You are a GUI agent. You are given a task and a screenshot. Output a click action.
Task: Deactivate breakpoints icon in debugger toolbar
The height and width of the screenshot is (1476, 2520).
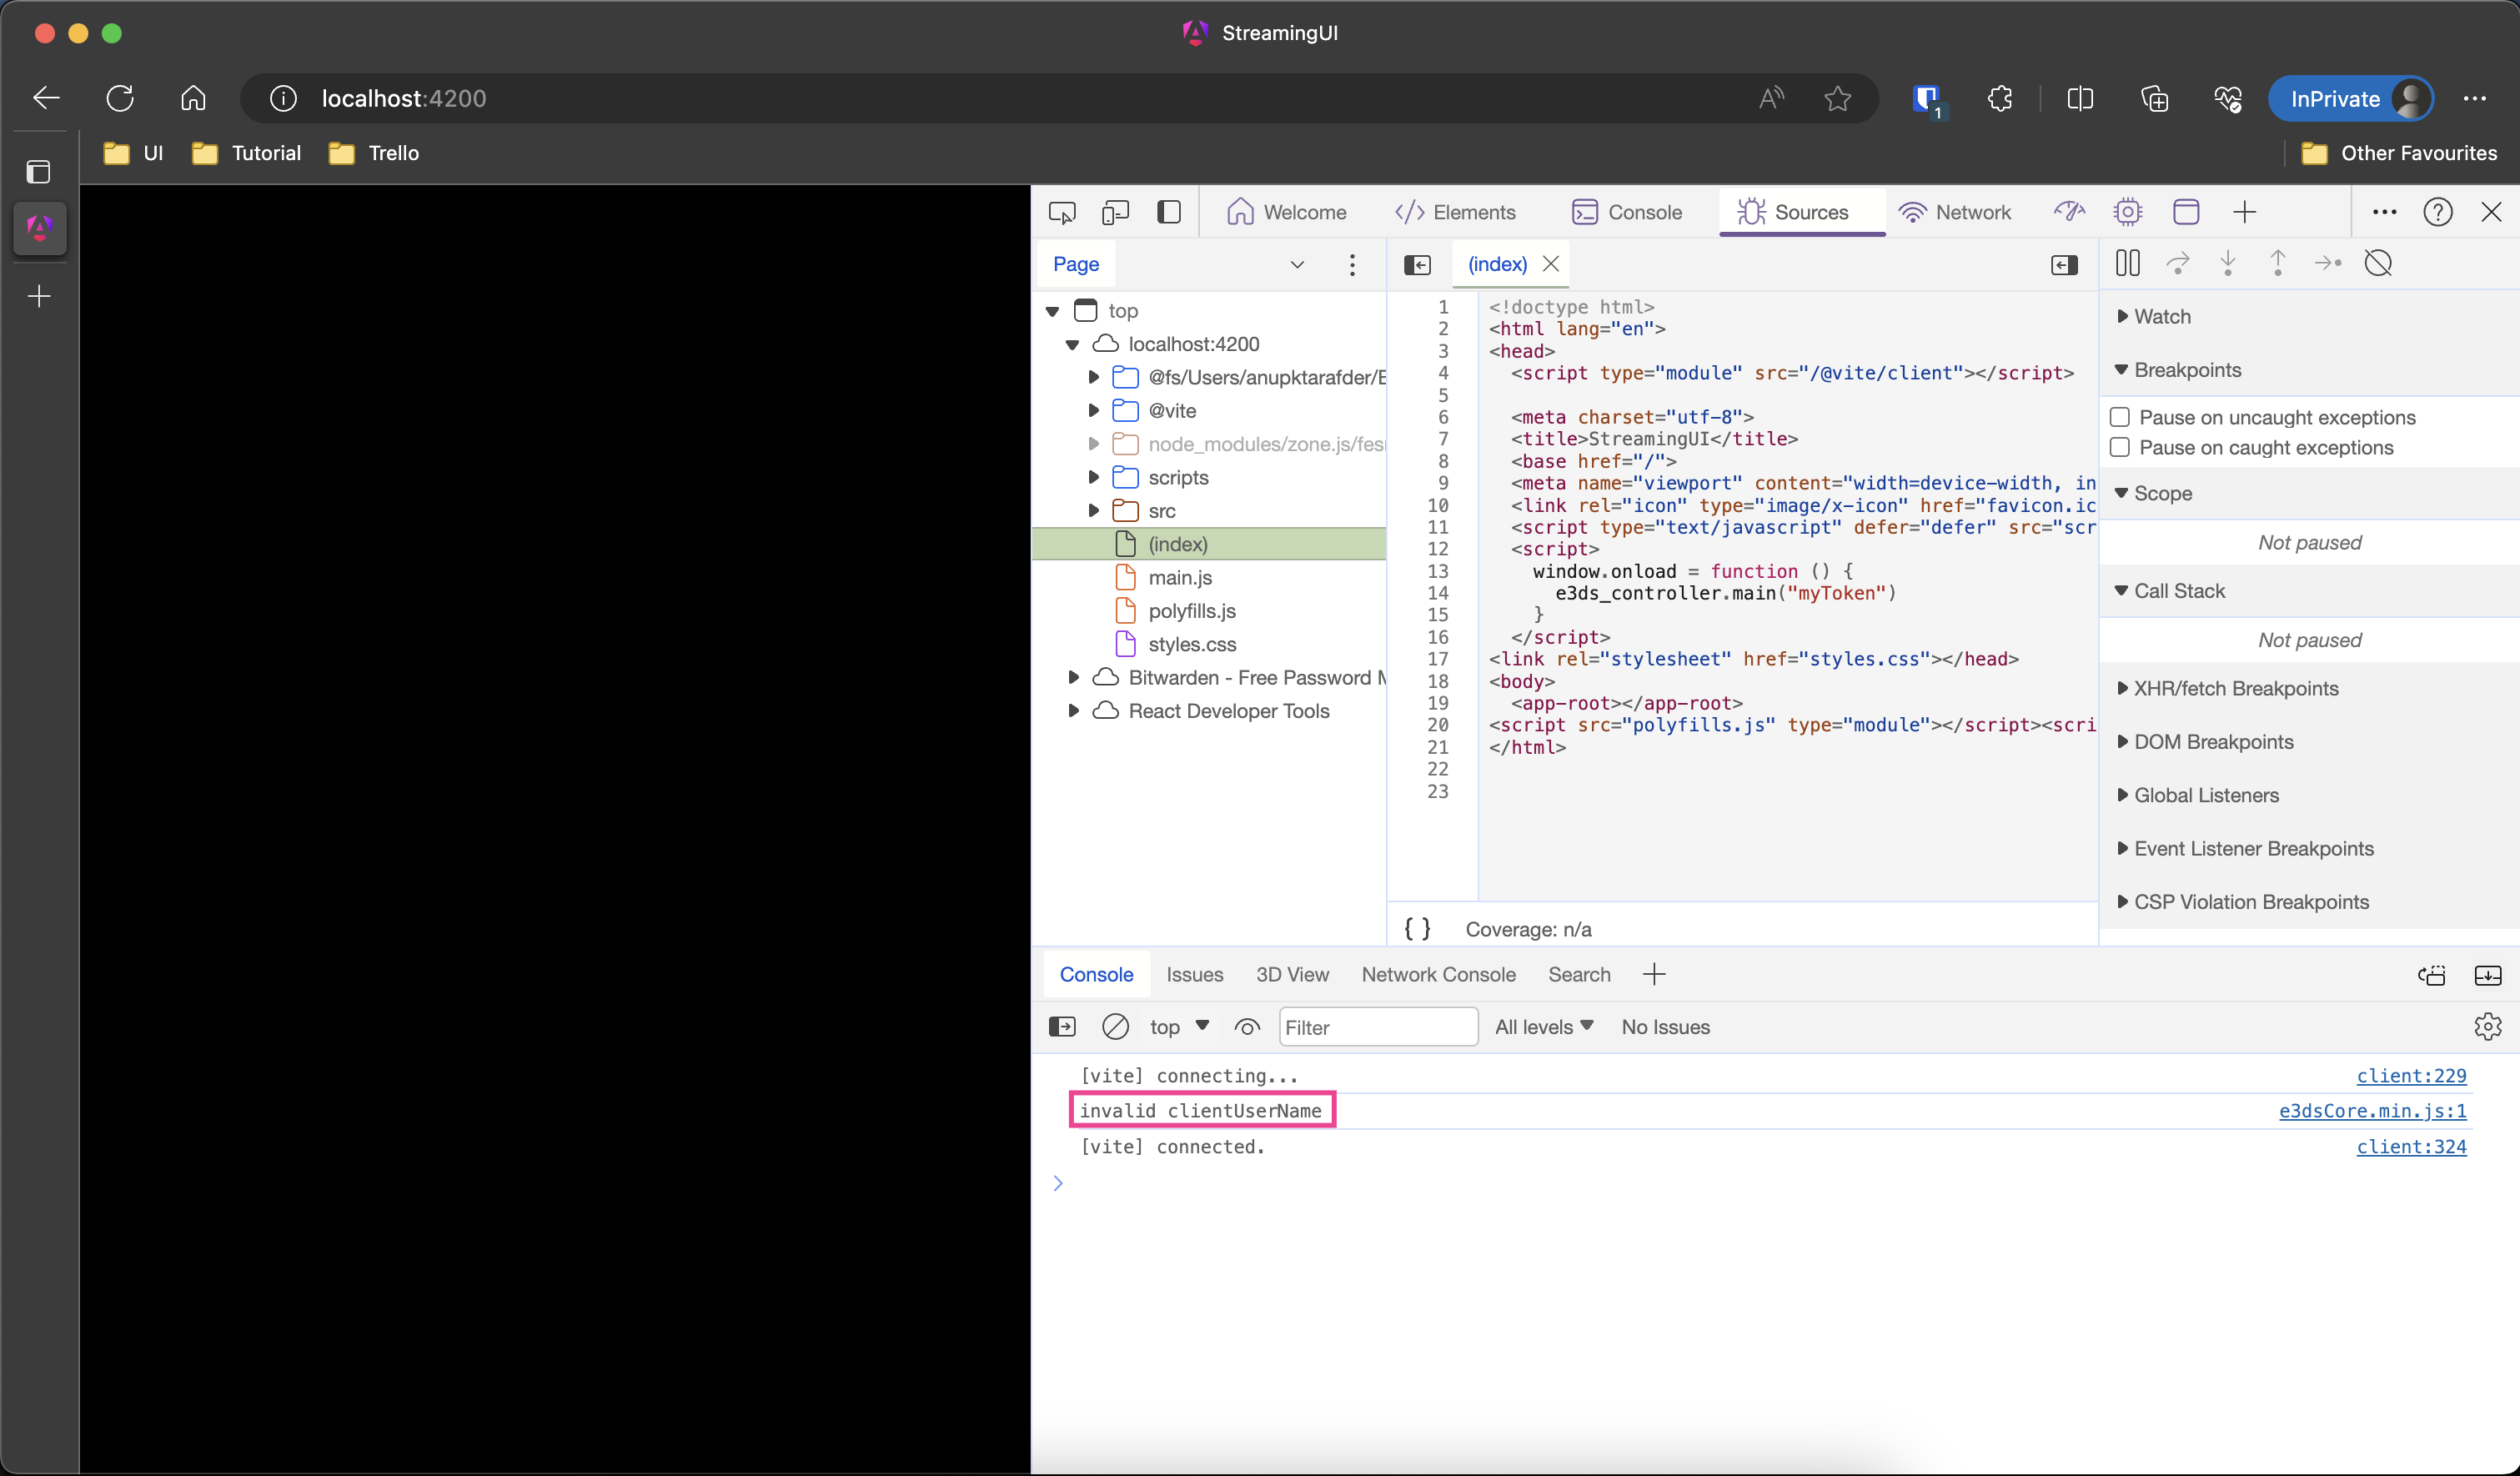point(2377,263)
